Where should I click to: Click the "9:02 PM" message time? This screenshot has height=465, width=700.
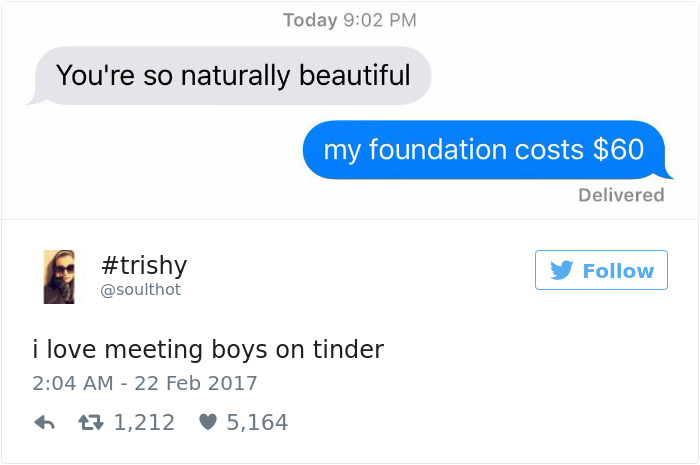[x=380, y=20]
